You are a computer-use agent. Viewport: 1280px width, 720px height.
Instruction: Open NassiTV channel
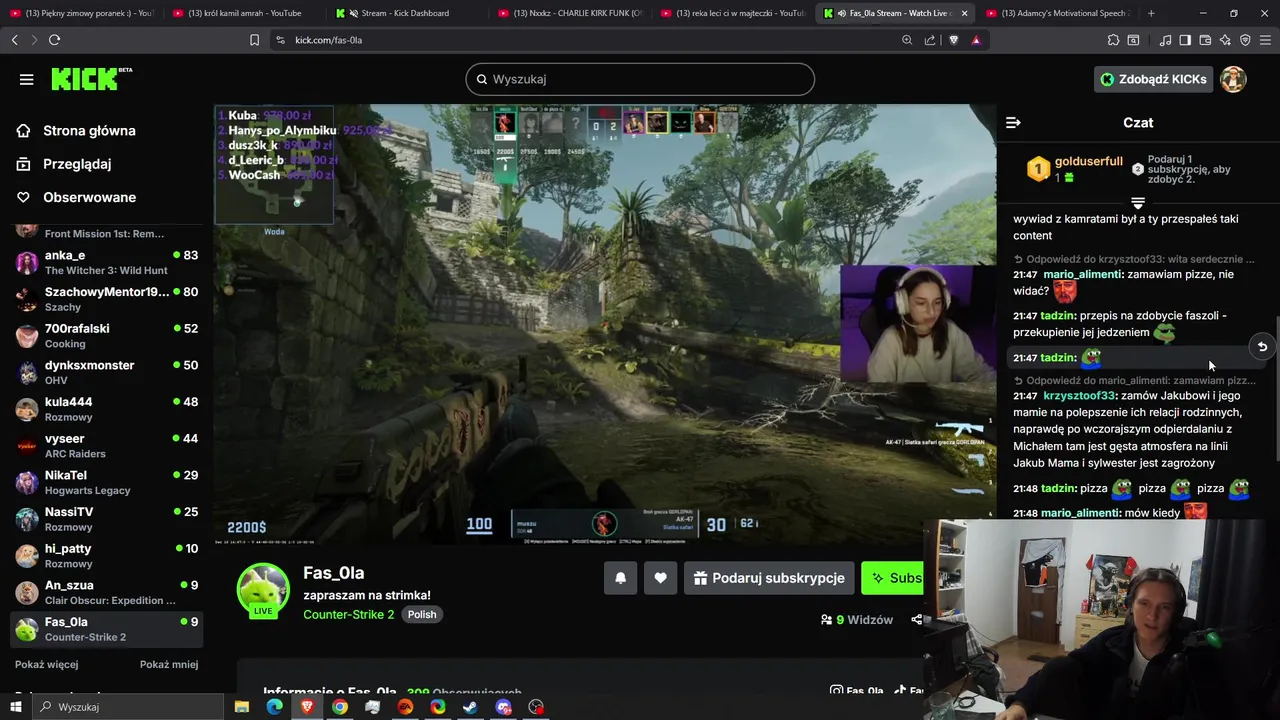point(107,519)
